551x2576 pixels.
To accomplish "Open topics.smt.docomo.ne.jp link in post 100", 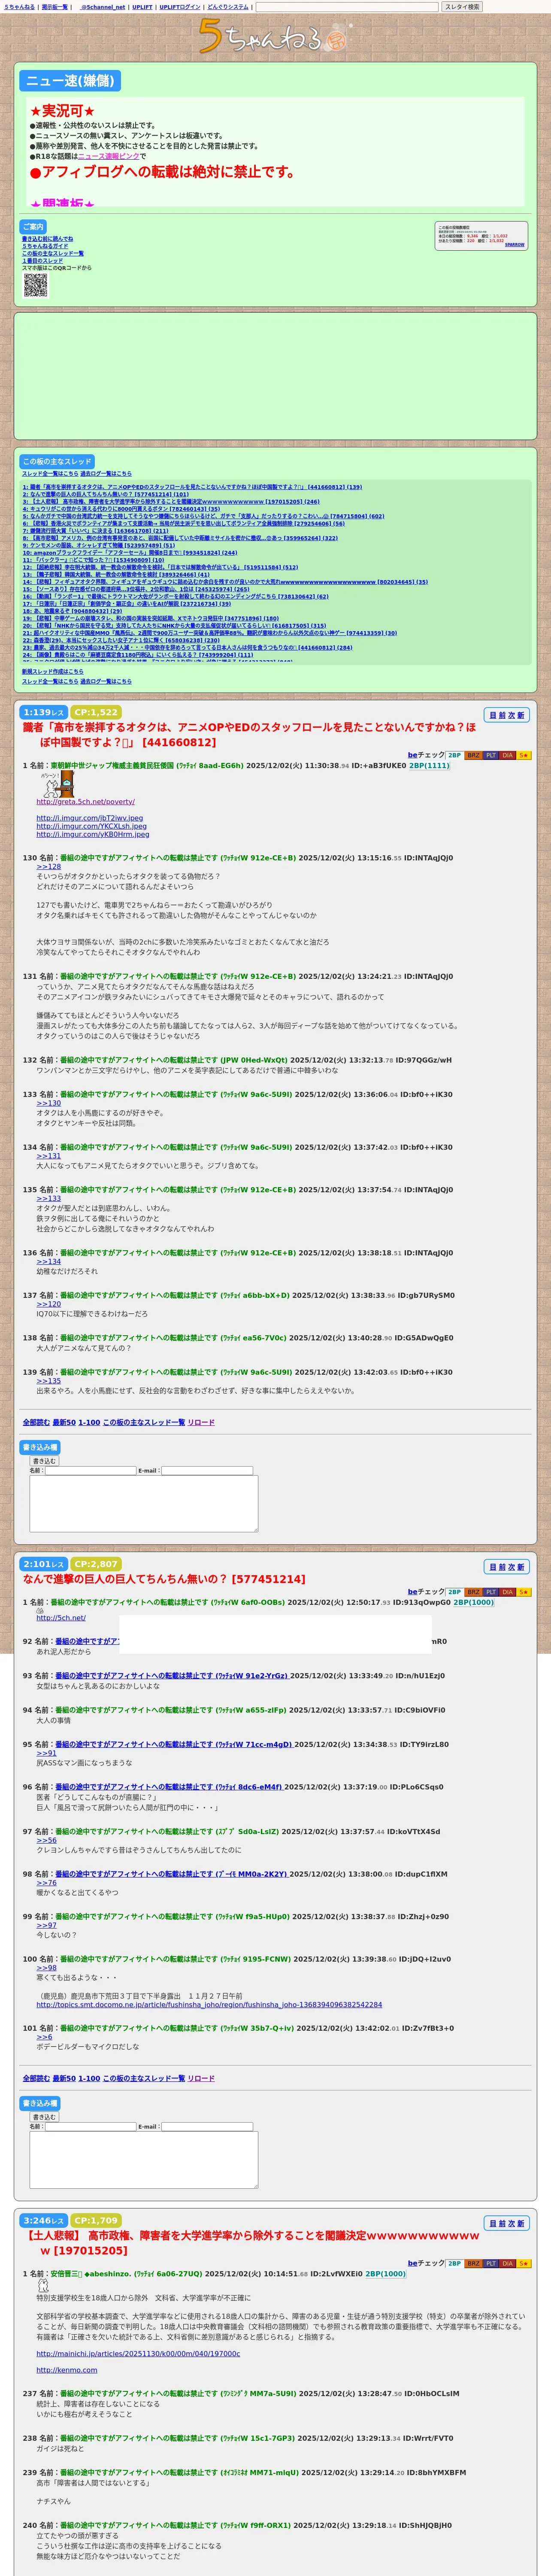I will 209,2004.
